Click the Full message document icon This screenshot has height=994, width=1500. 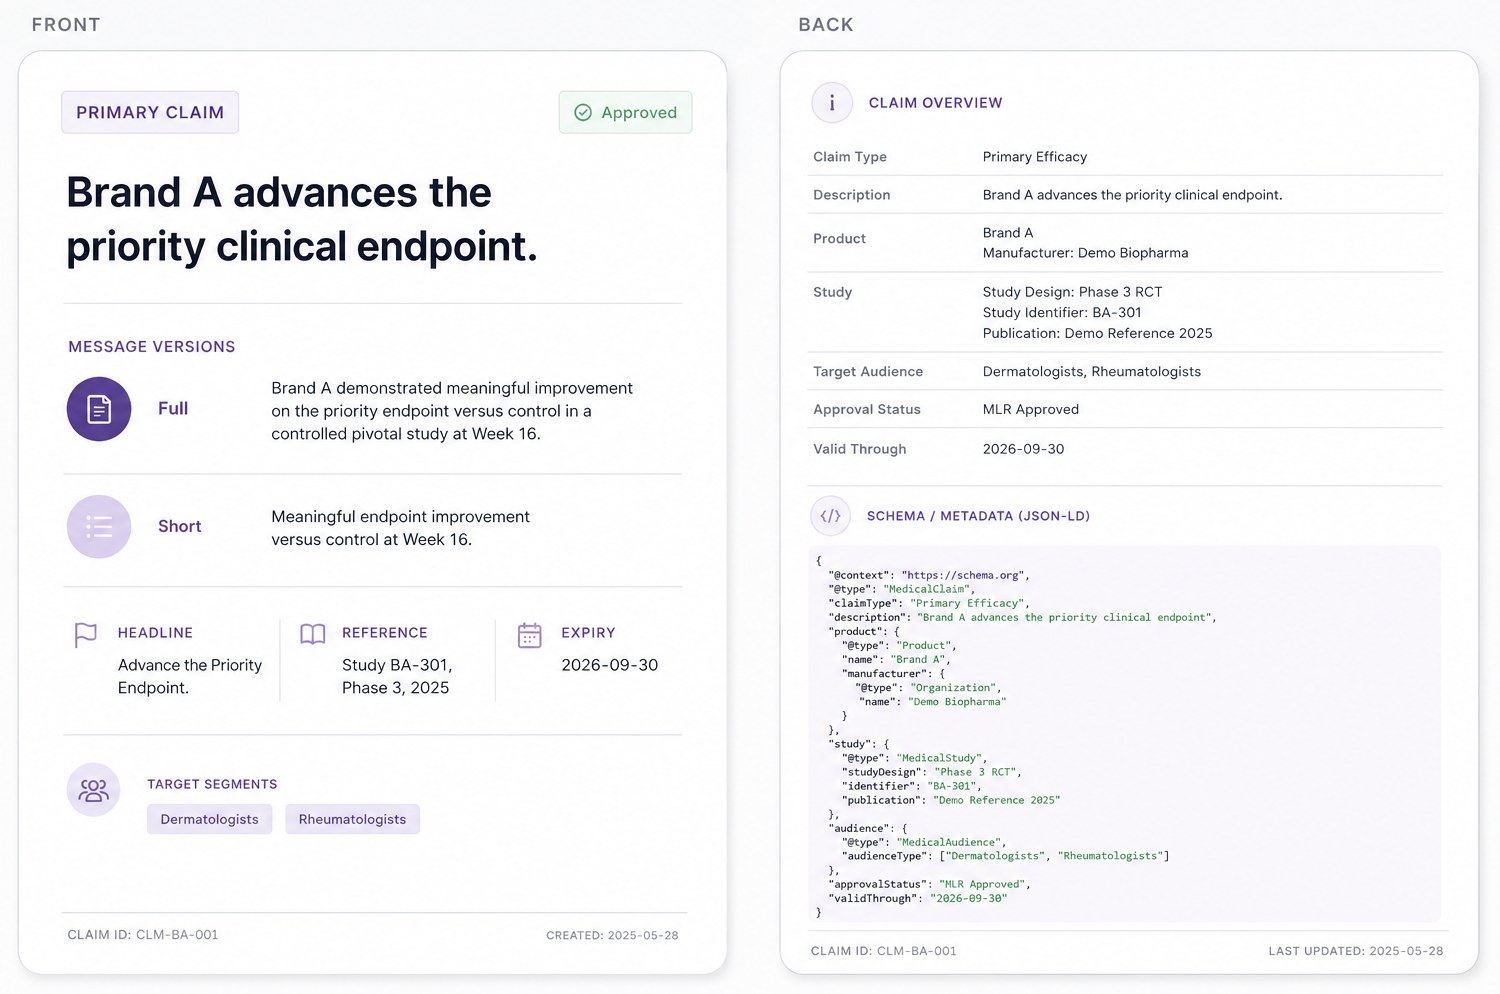click(99, 409)
